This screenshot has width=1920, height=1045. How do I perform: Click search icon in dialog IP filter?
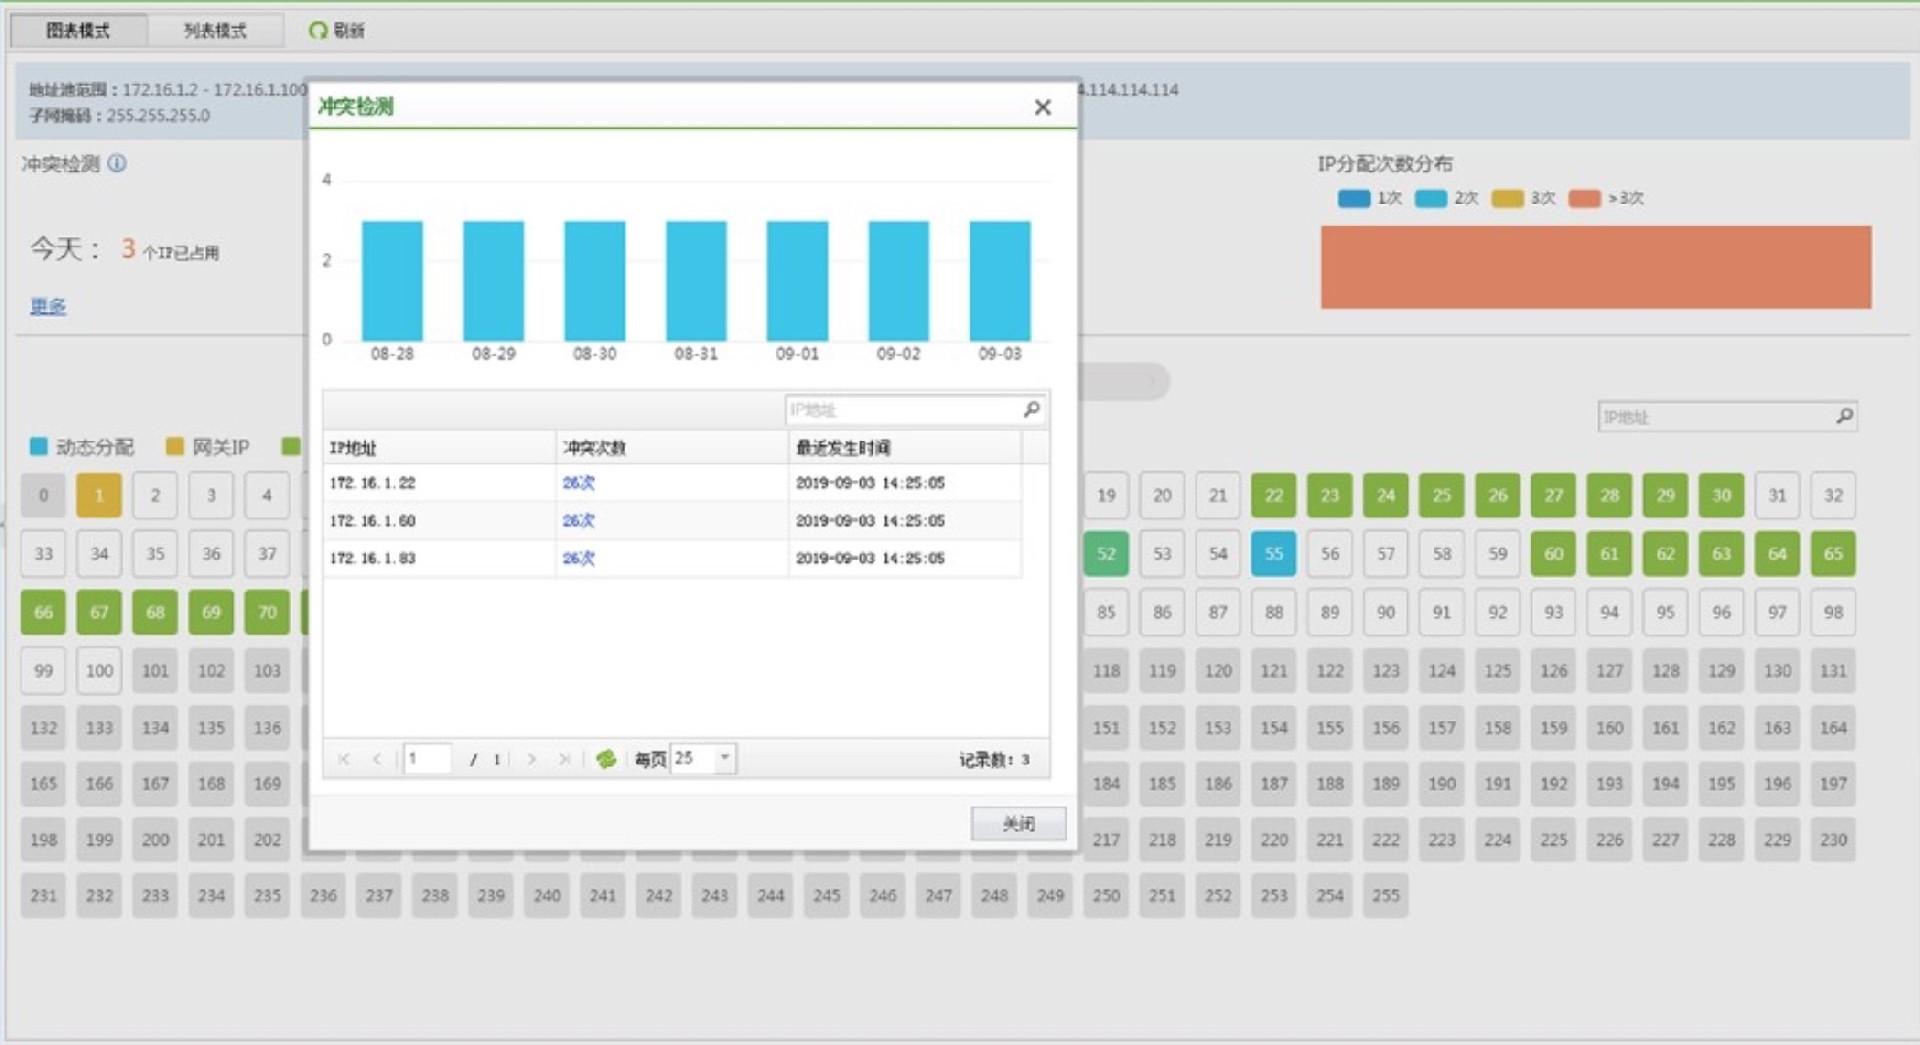tap(1031, 409)
